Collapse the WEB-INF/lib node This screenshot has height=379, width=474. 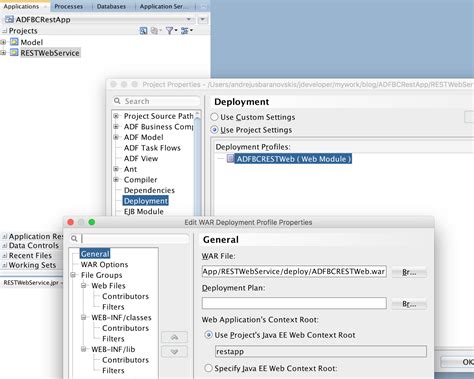click(x=84, y=349)
